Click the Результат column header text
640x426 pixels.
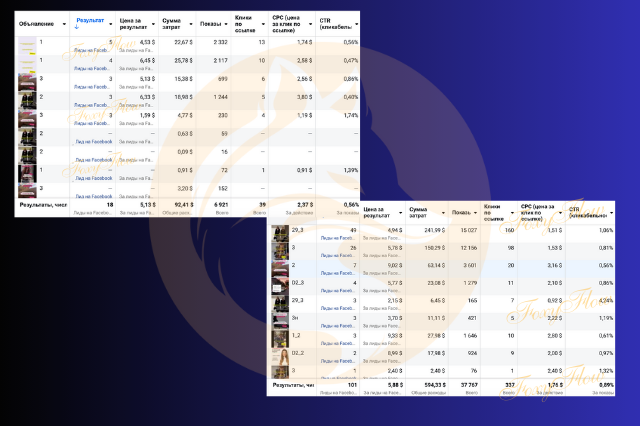coord(90,20)
